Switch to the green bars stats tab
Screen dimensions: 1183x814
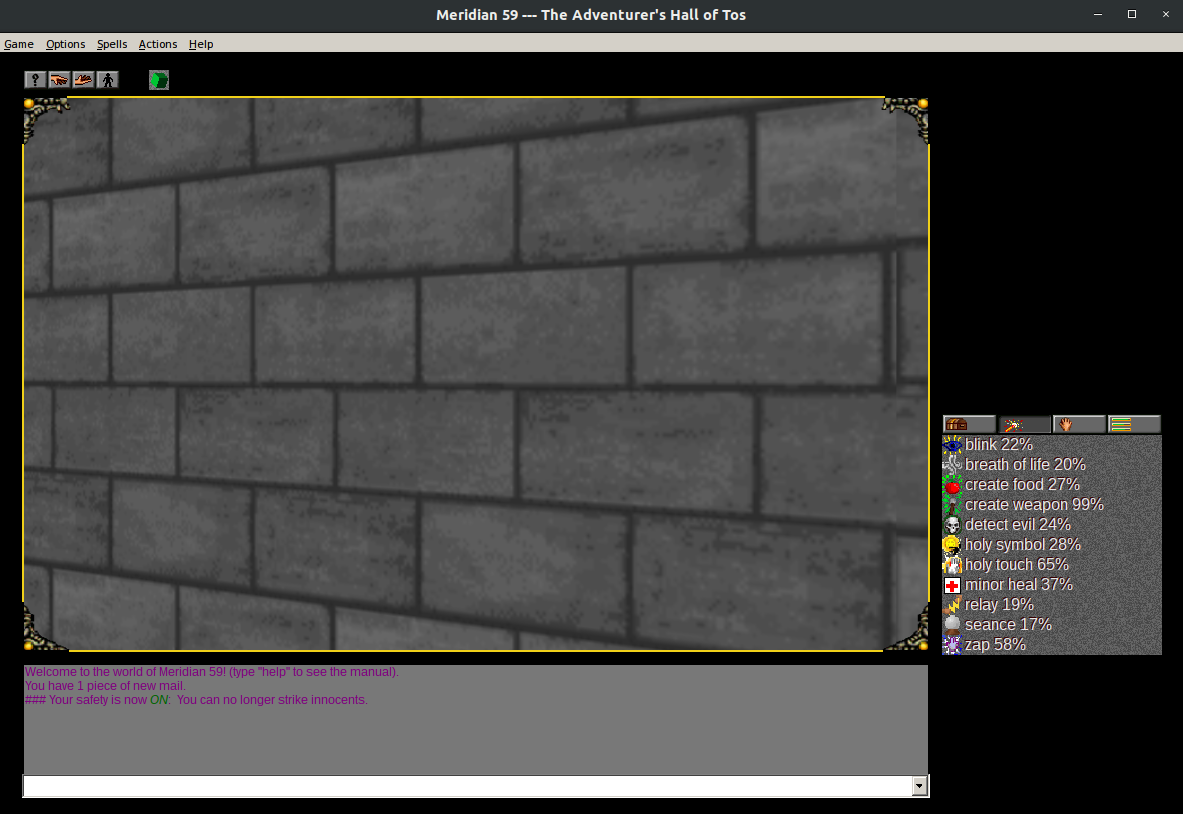tap(1134, 425)
